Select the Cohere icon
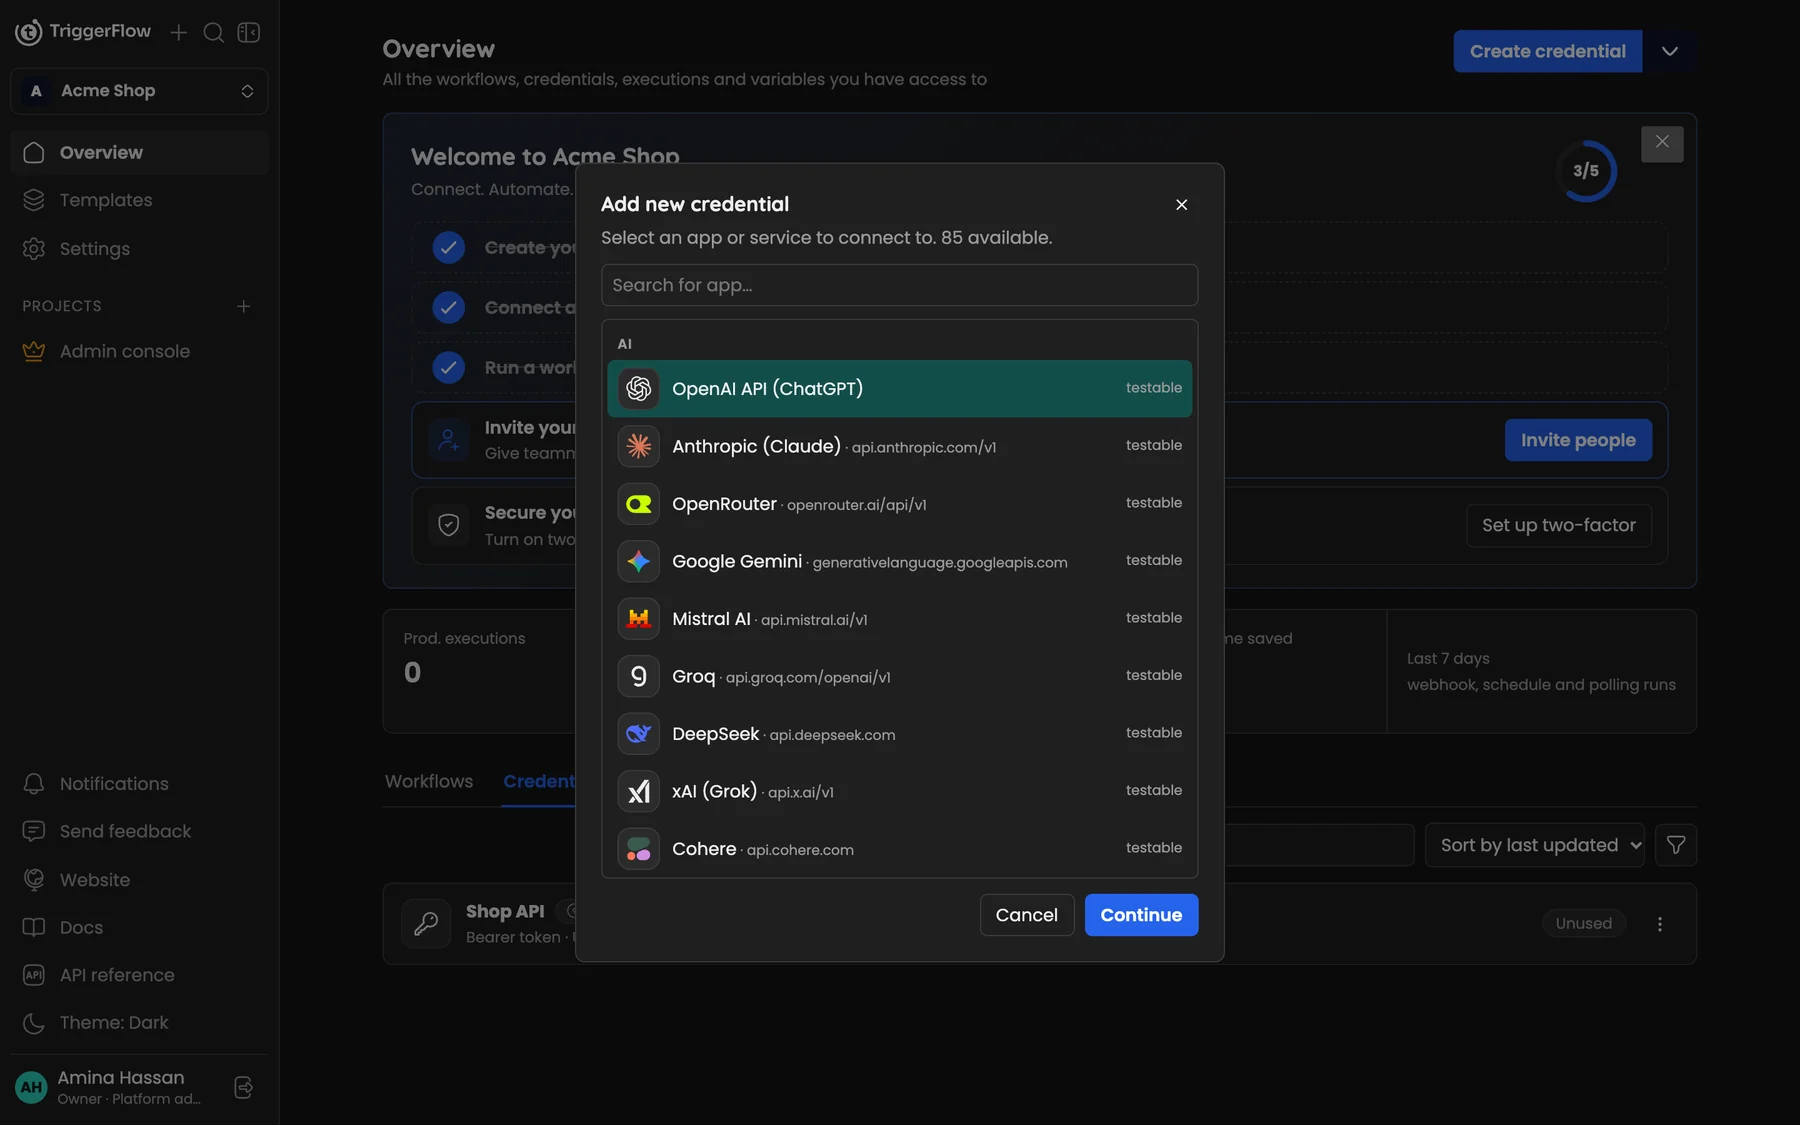 pos(638,849)
